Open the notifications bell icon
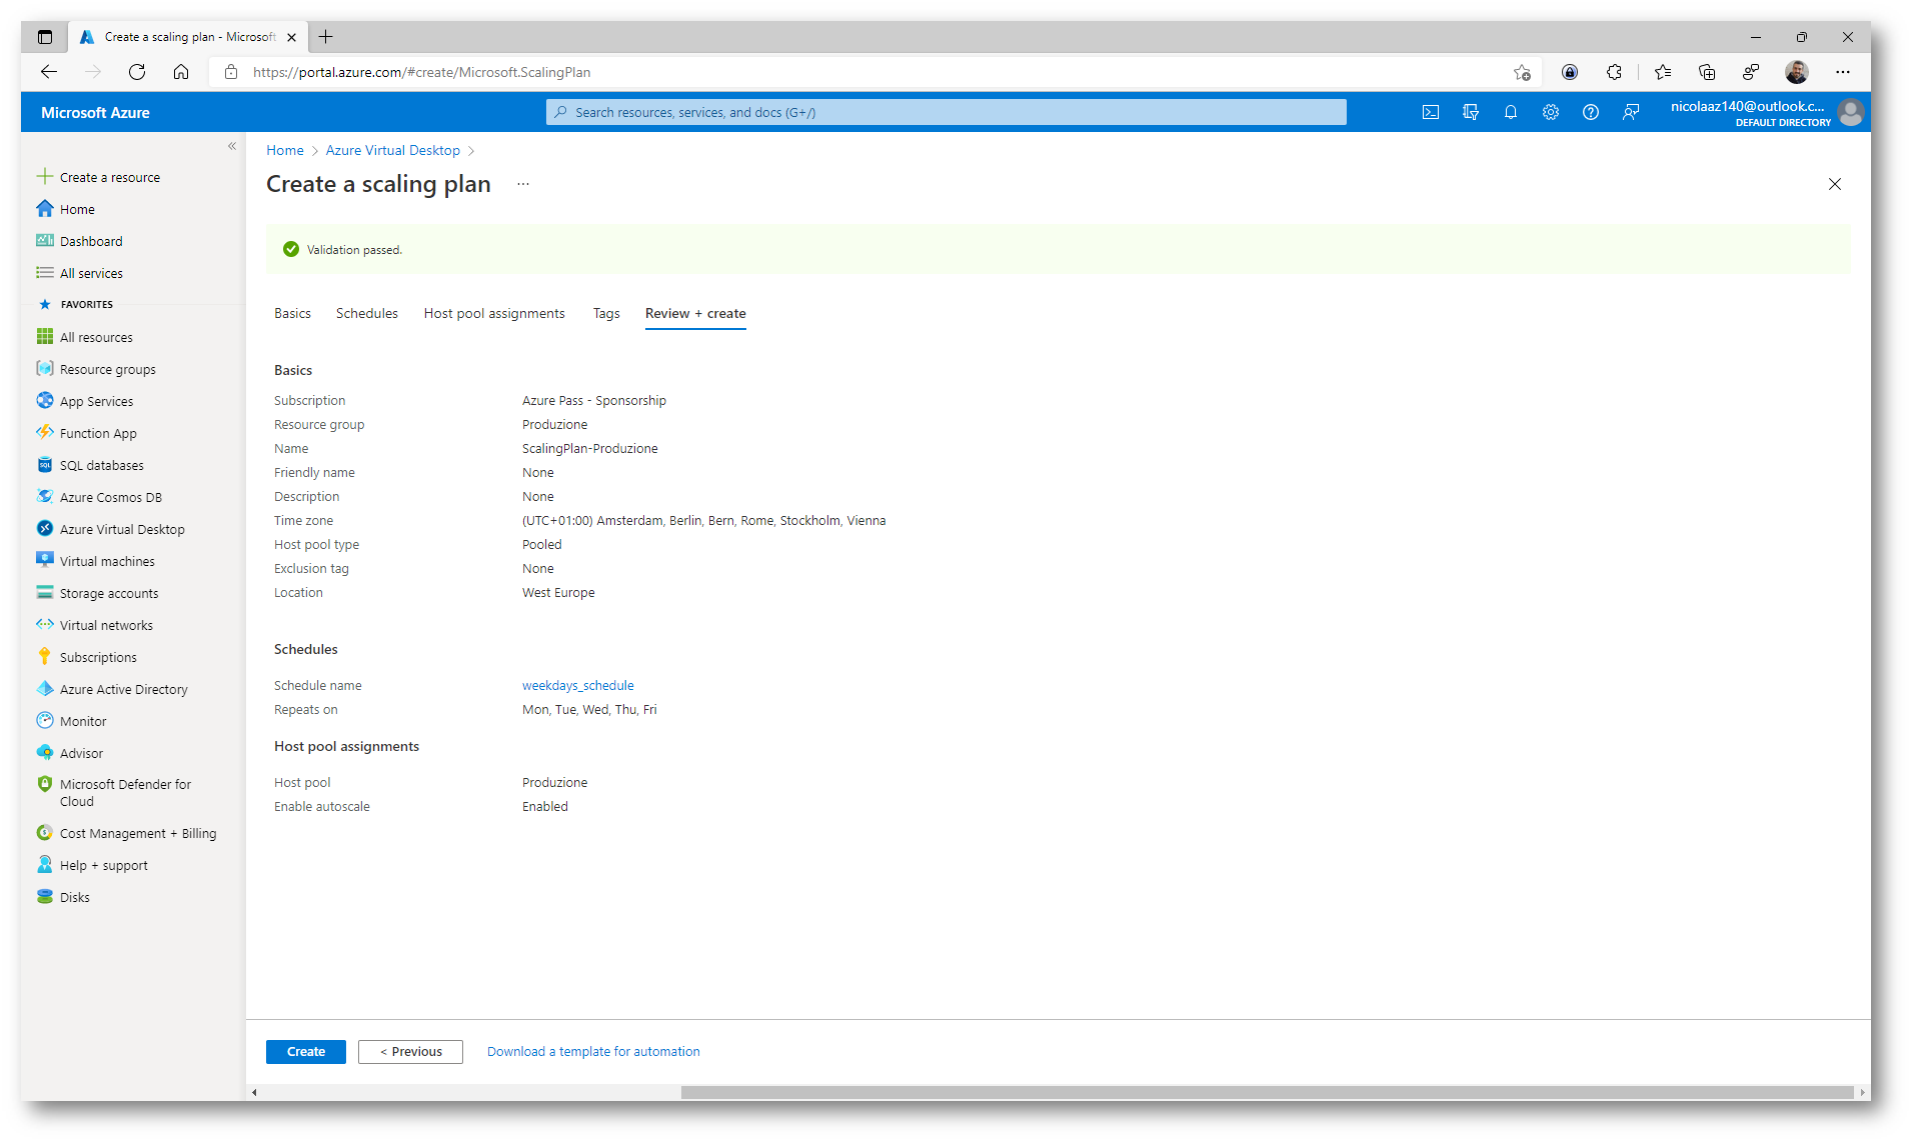The width and height of the screenshot is (1913, 1143). point(1510,112)
